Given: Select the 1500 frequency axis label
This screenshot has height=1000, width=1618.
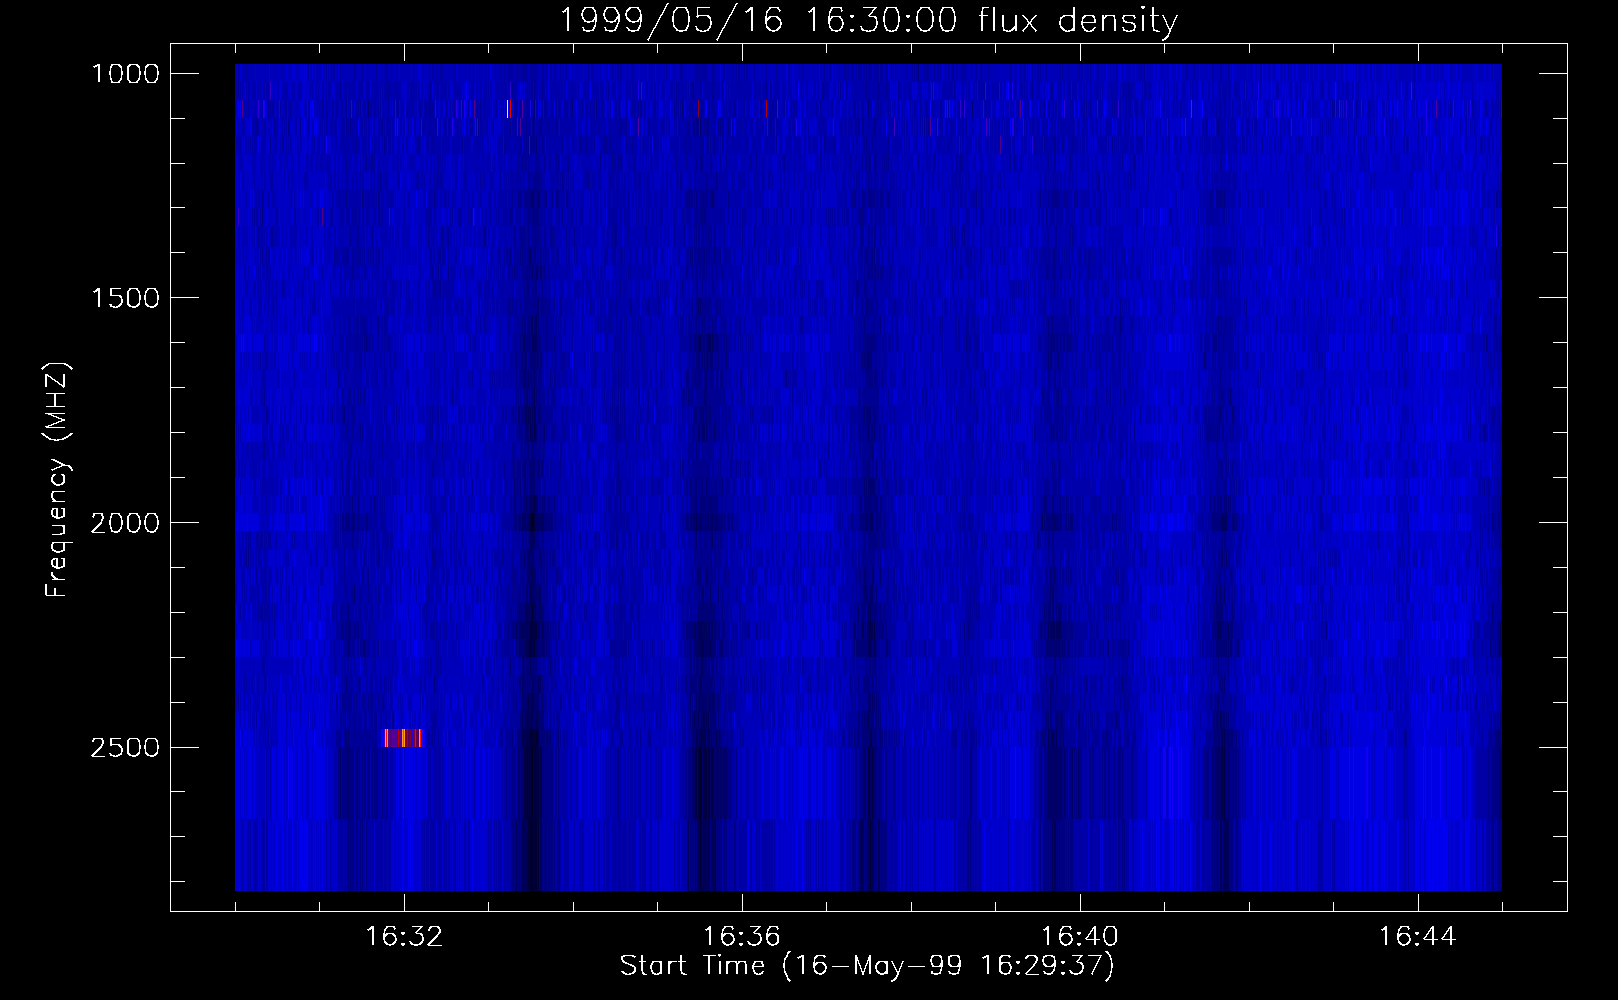Looking at the screenshot, I should (125, 298).
